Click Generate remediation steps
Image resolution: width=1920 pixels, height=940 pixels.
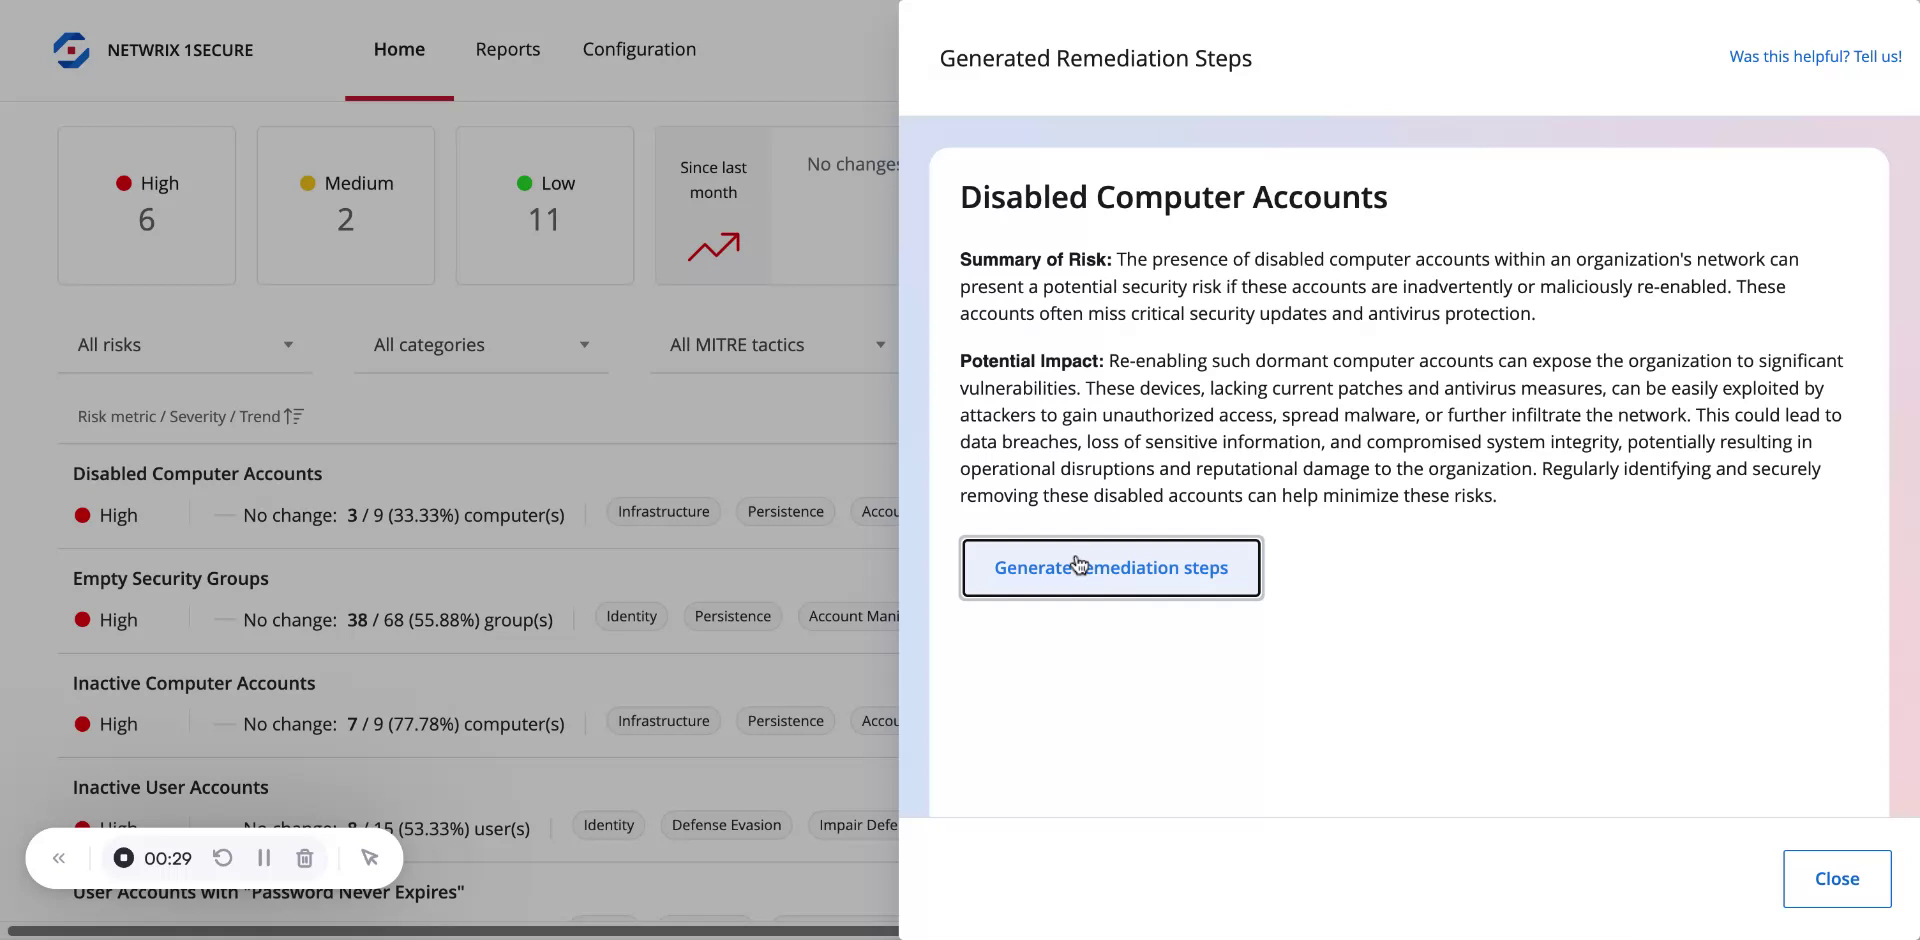click(1111, 567)
